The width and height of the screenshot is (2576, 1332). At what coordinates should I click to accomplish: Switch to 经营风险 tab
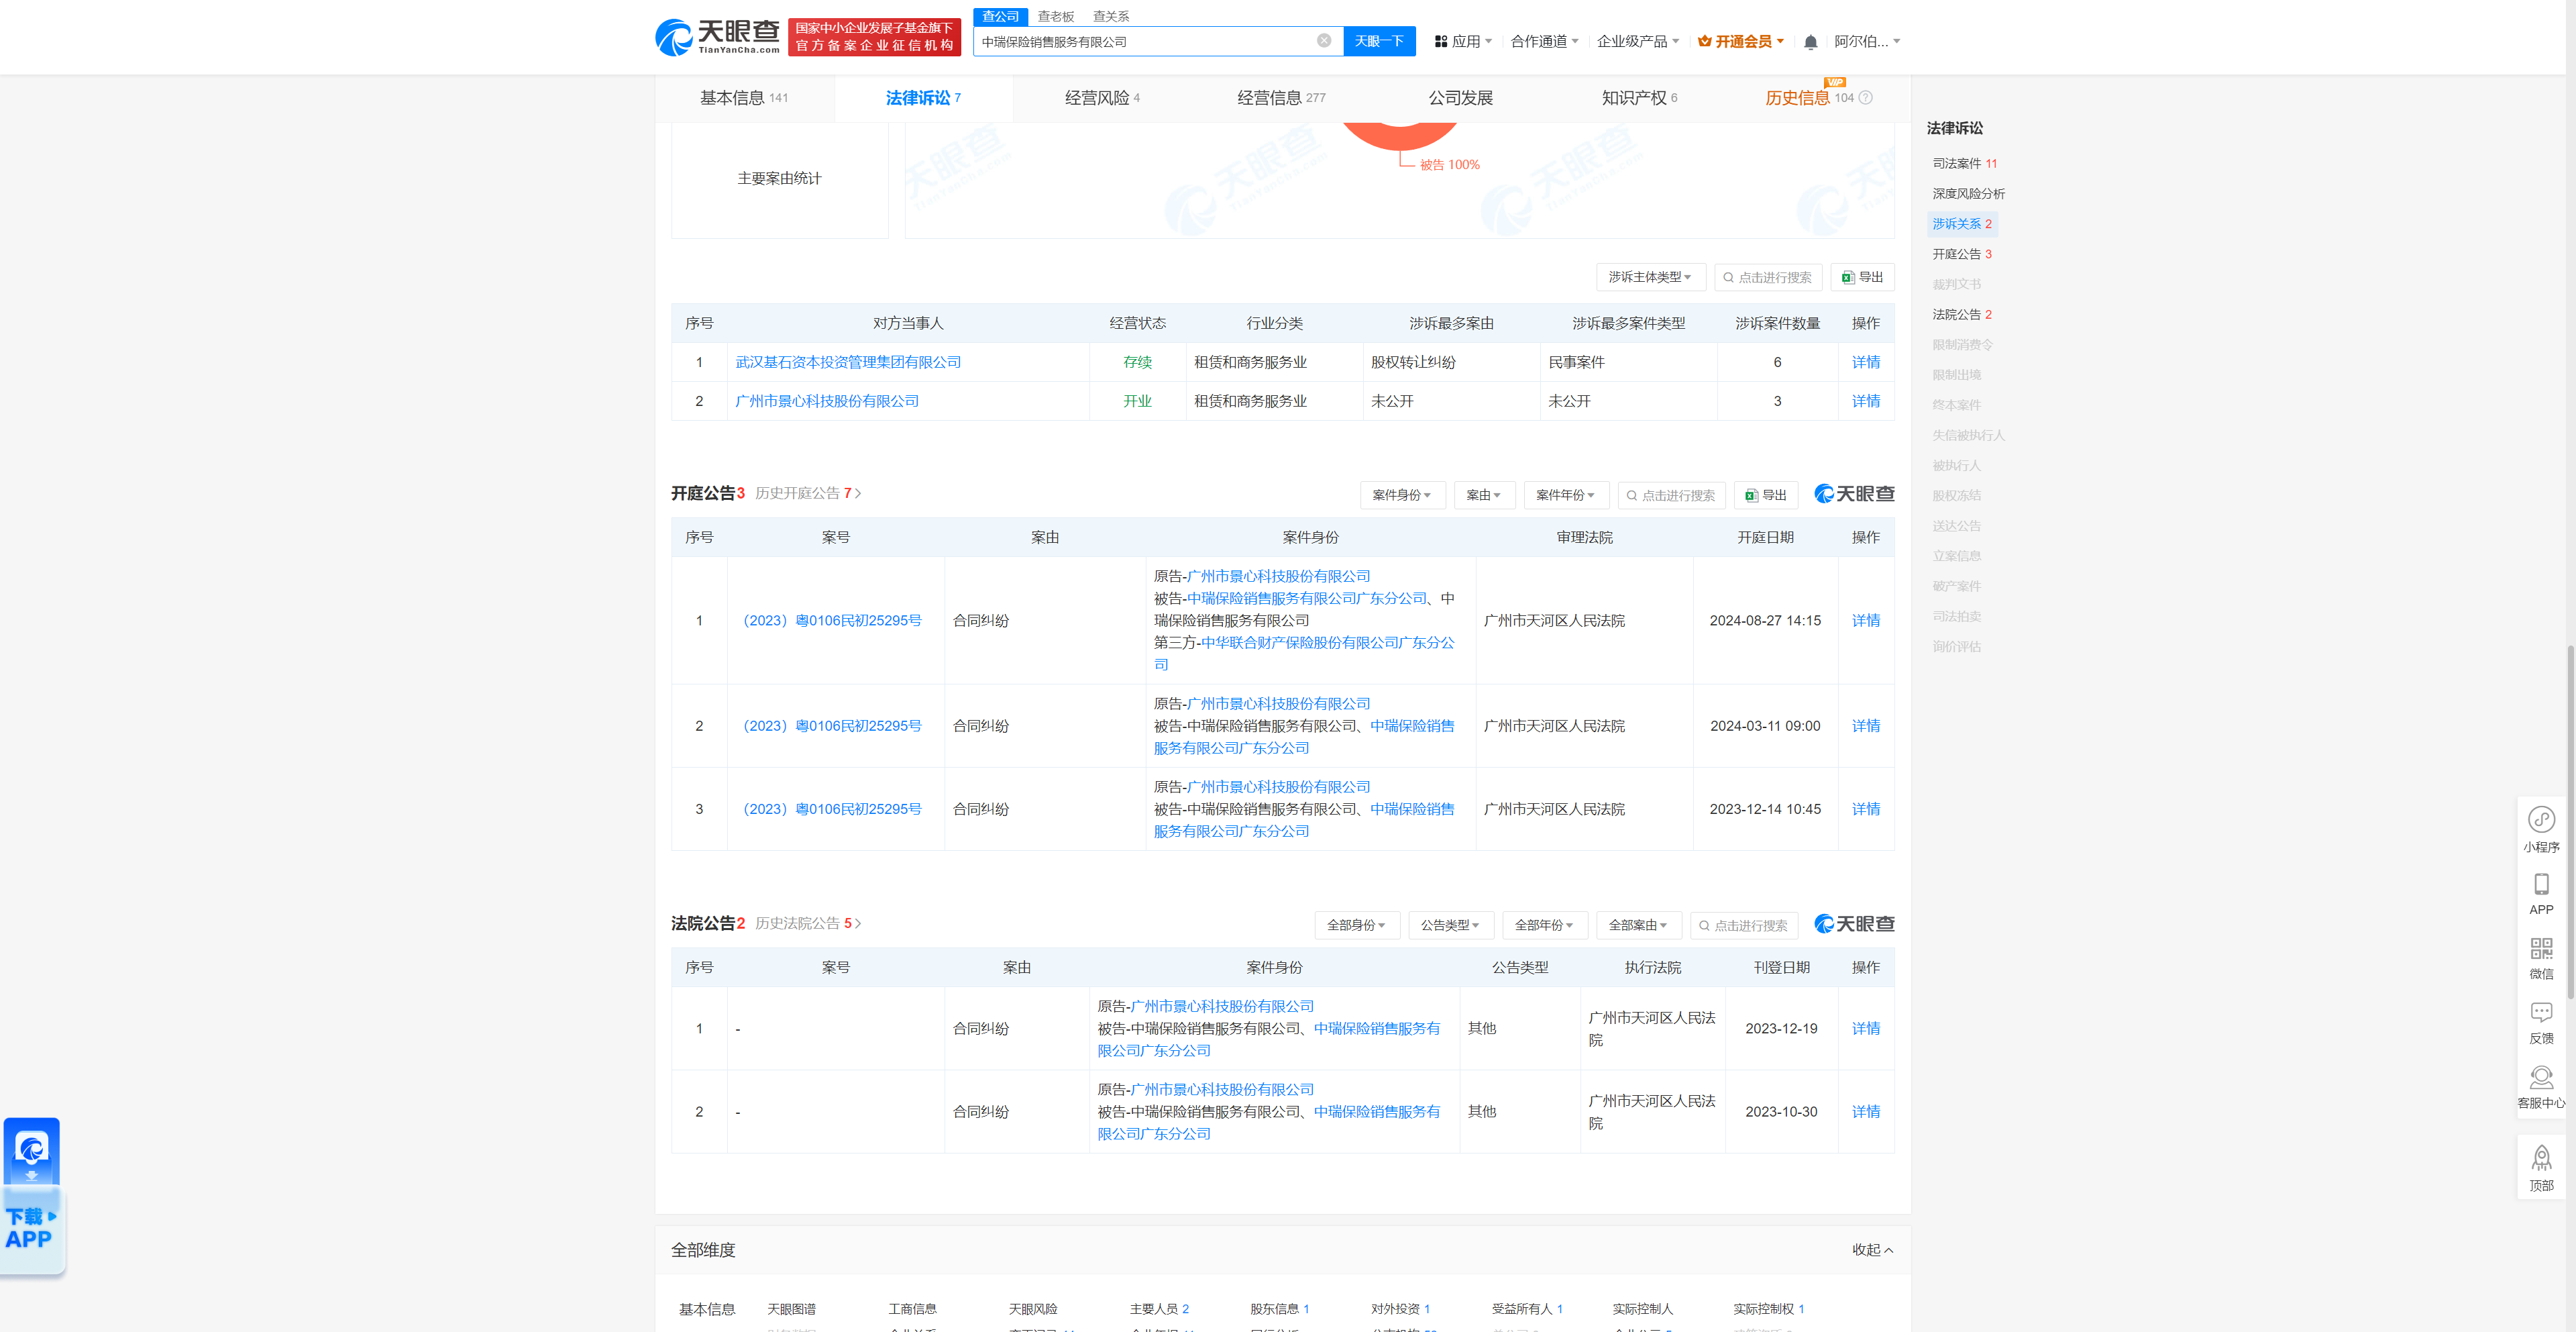tap(1102, 98)
